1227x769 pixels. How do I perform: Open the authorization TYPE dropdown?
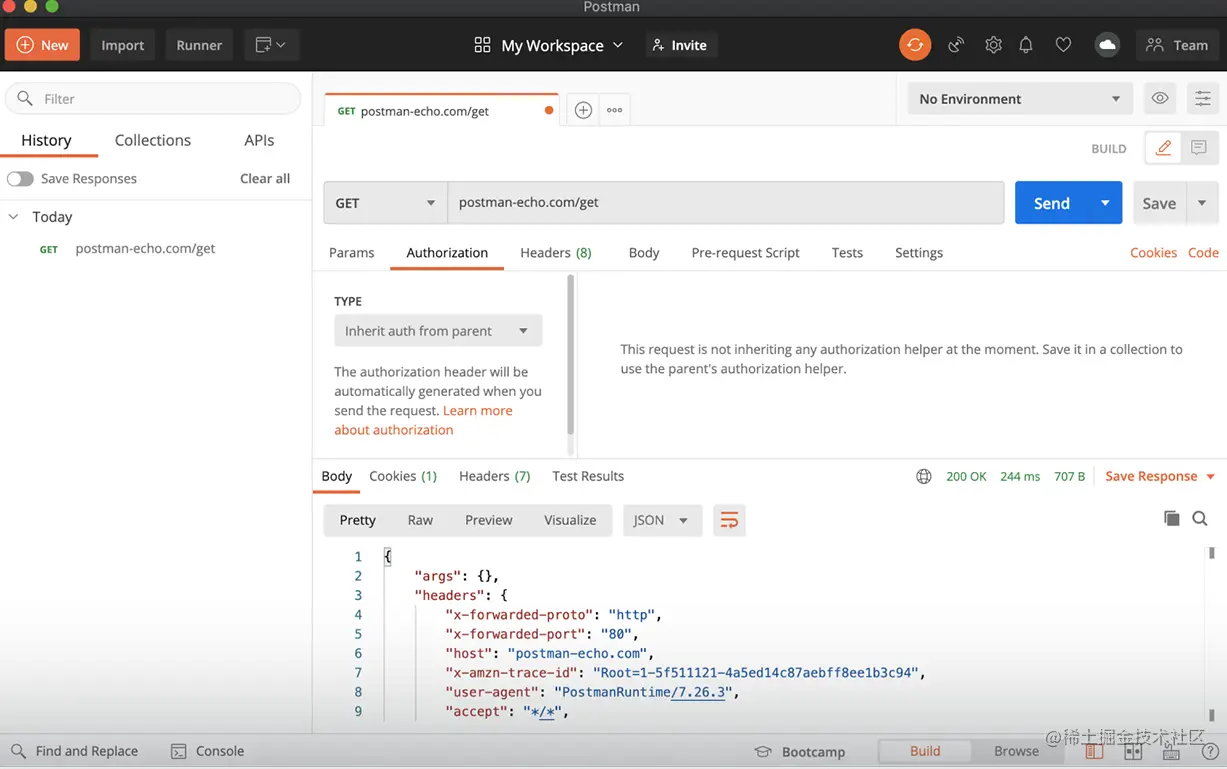pyautogui.click(x=438, y=330)
